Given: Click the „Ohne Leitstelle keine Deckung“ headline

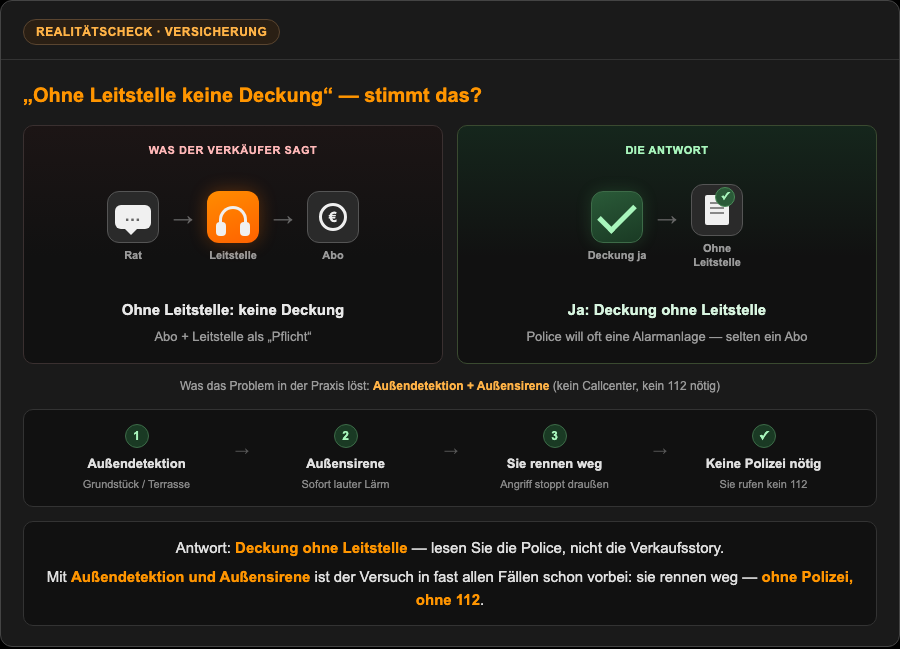Looking at the screenshot, I should (253, 95).
